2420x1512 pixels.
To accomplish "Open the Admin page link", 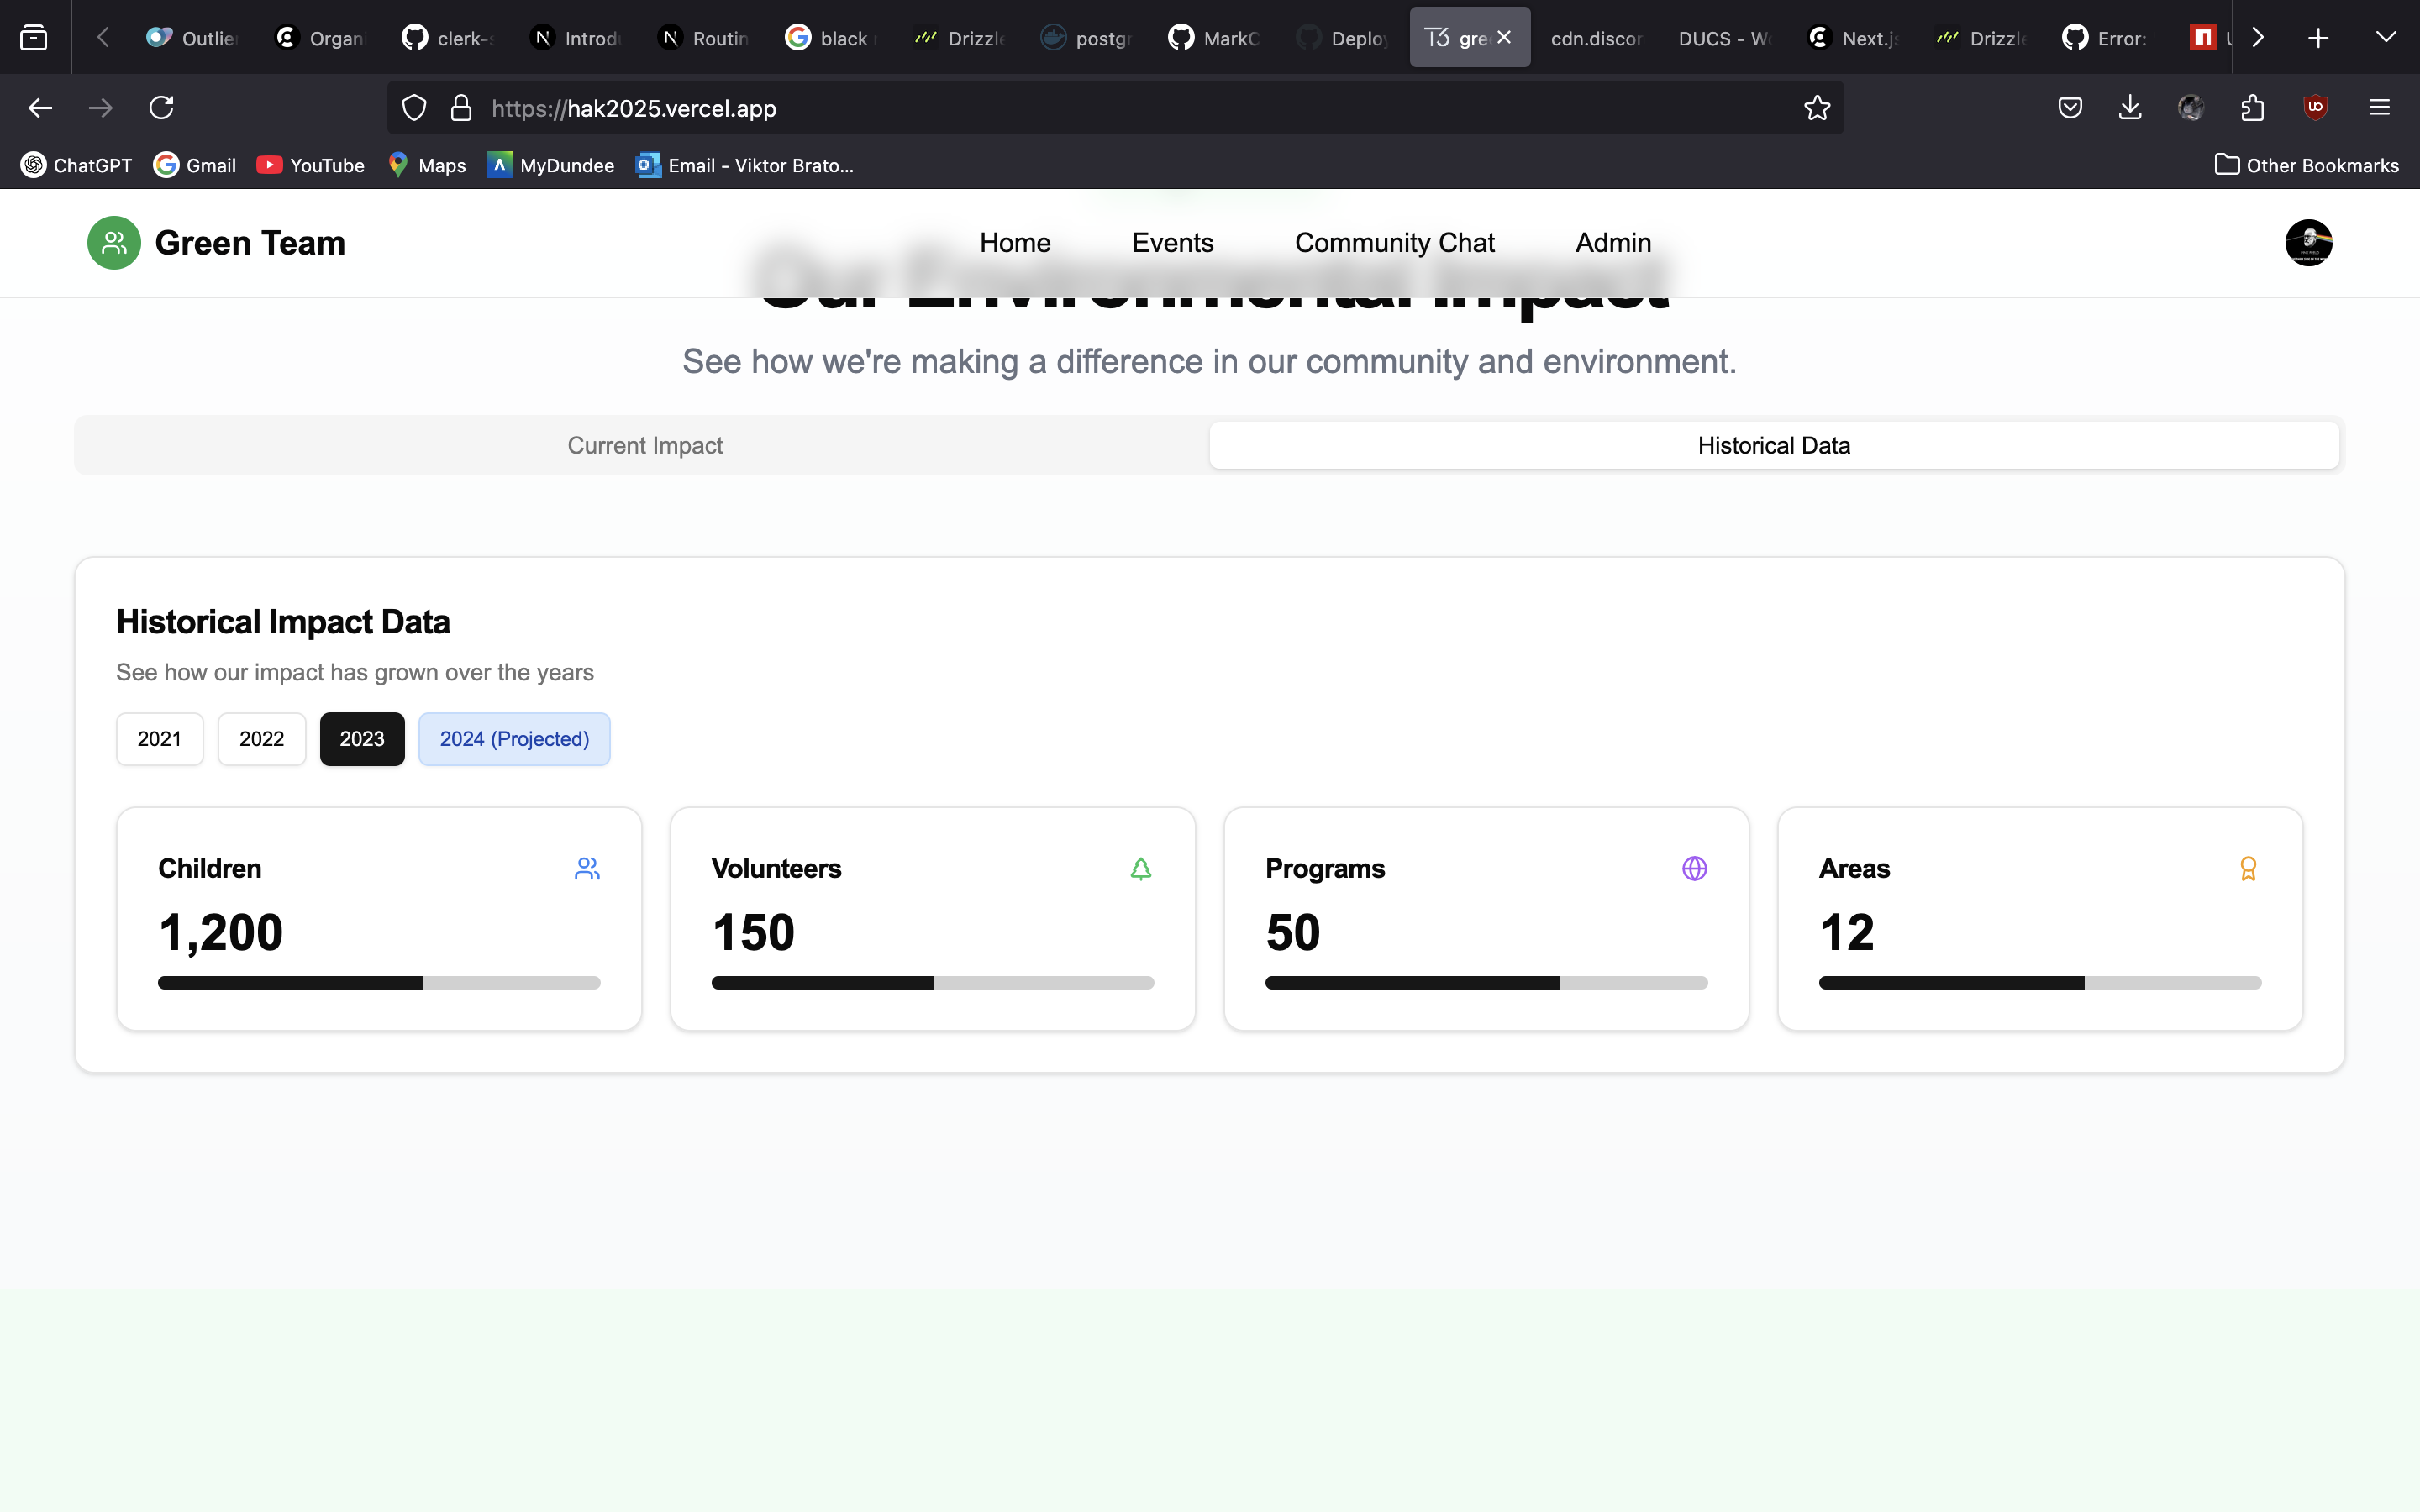I will pyautogui.click(x=1613, y=243).
